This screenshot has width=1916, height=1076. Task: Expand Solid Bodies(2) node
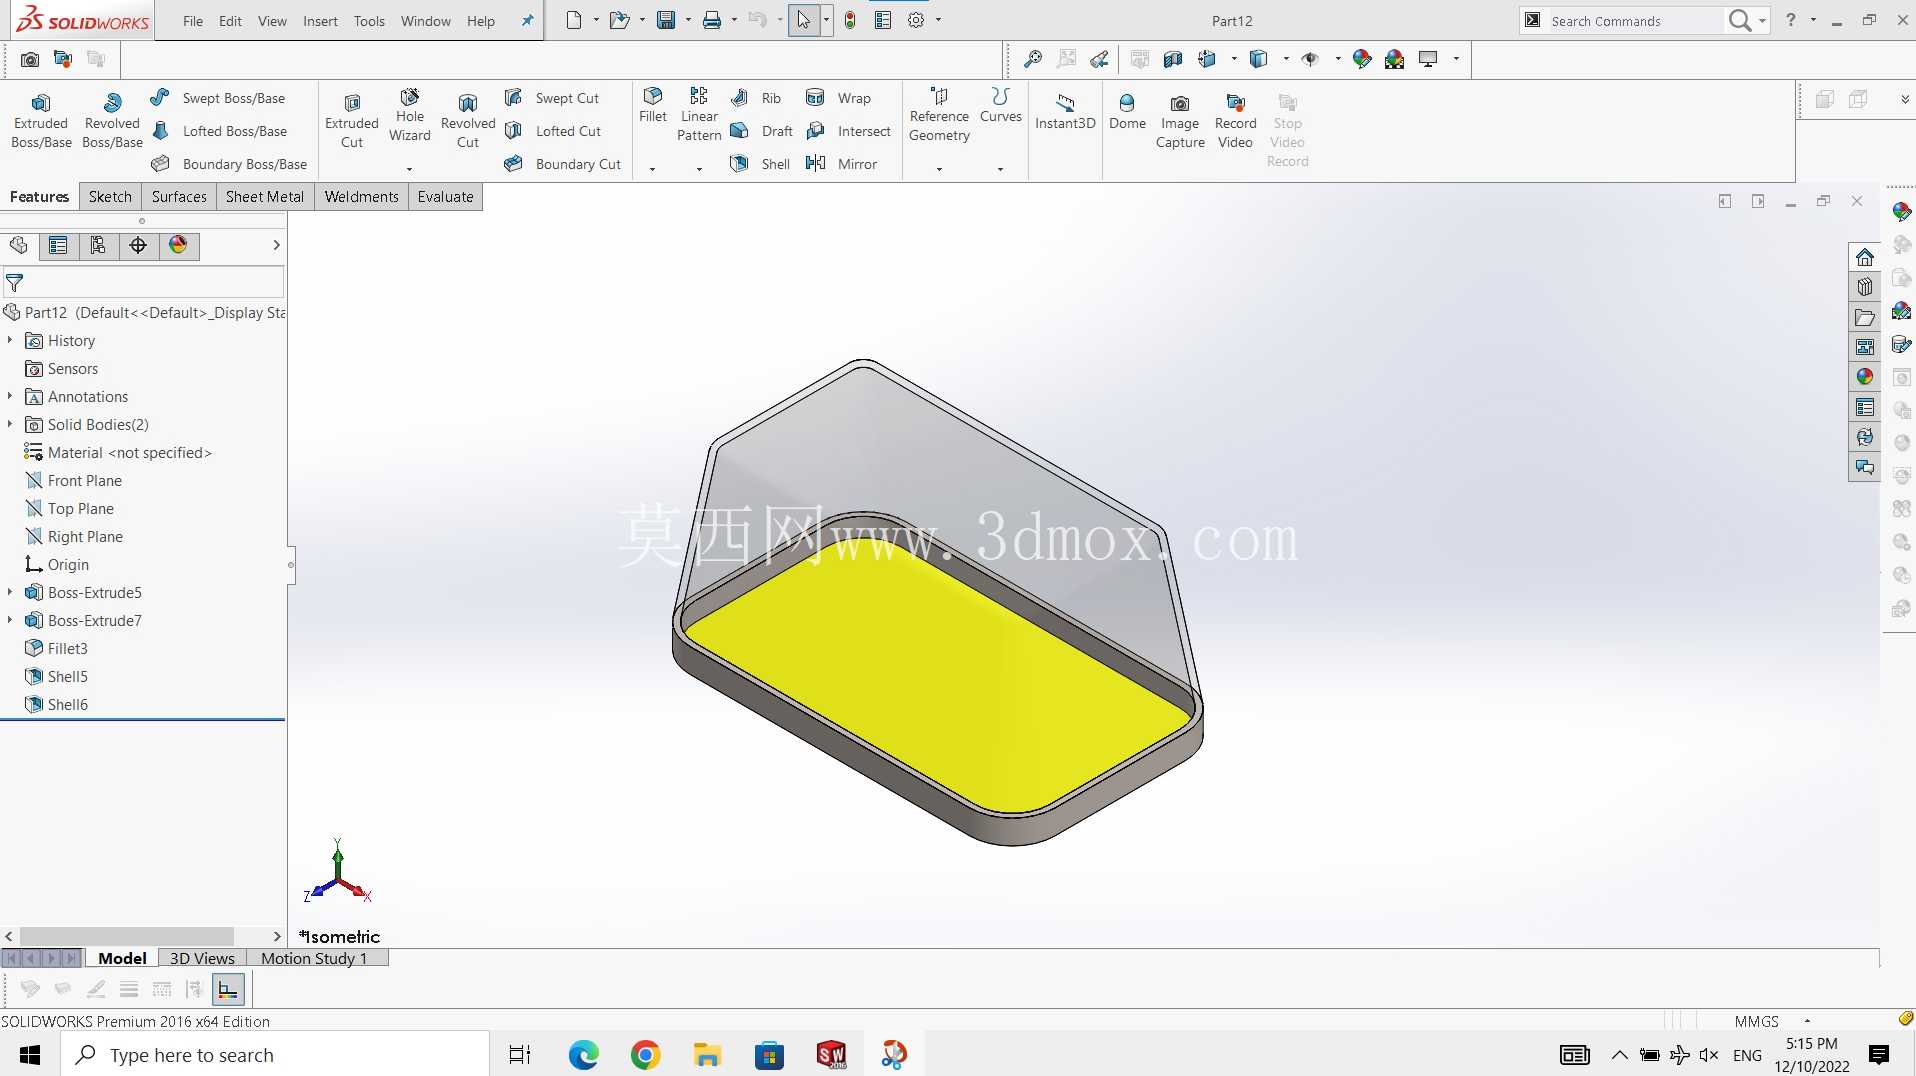click(x=10, y=425)
